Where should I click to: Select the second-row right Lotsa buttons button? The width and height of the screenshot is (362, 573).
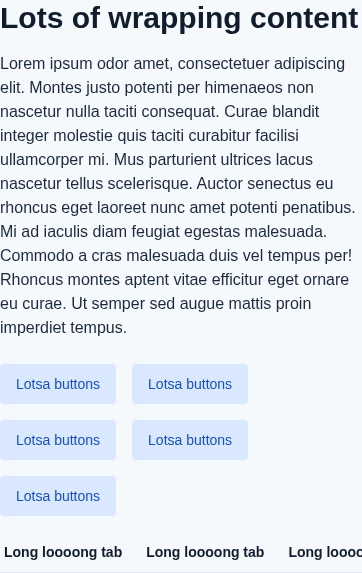(x=190, y=440)
